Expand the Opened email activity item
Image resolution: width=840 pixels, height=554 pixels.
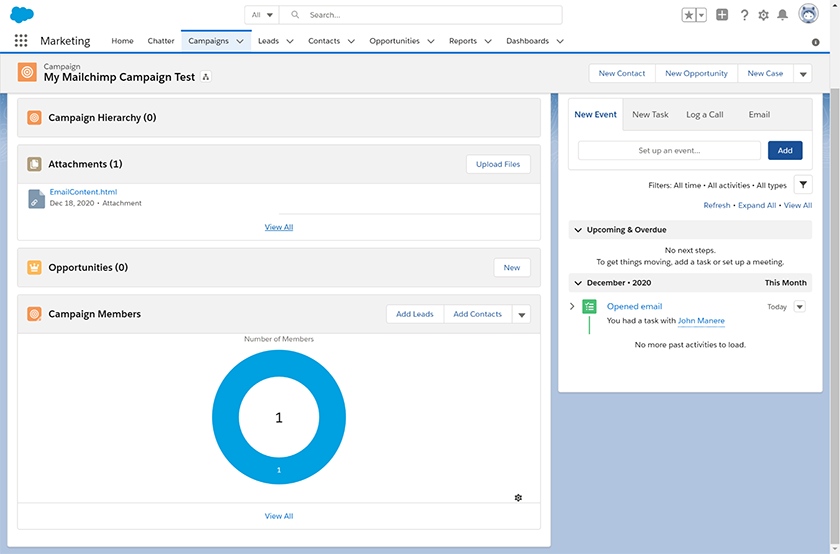pyautogui.click(x=572, y=306)
